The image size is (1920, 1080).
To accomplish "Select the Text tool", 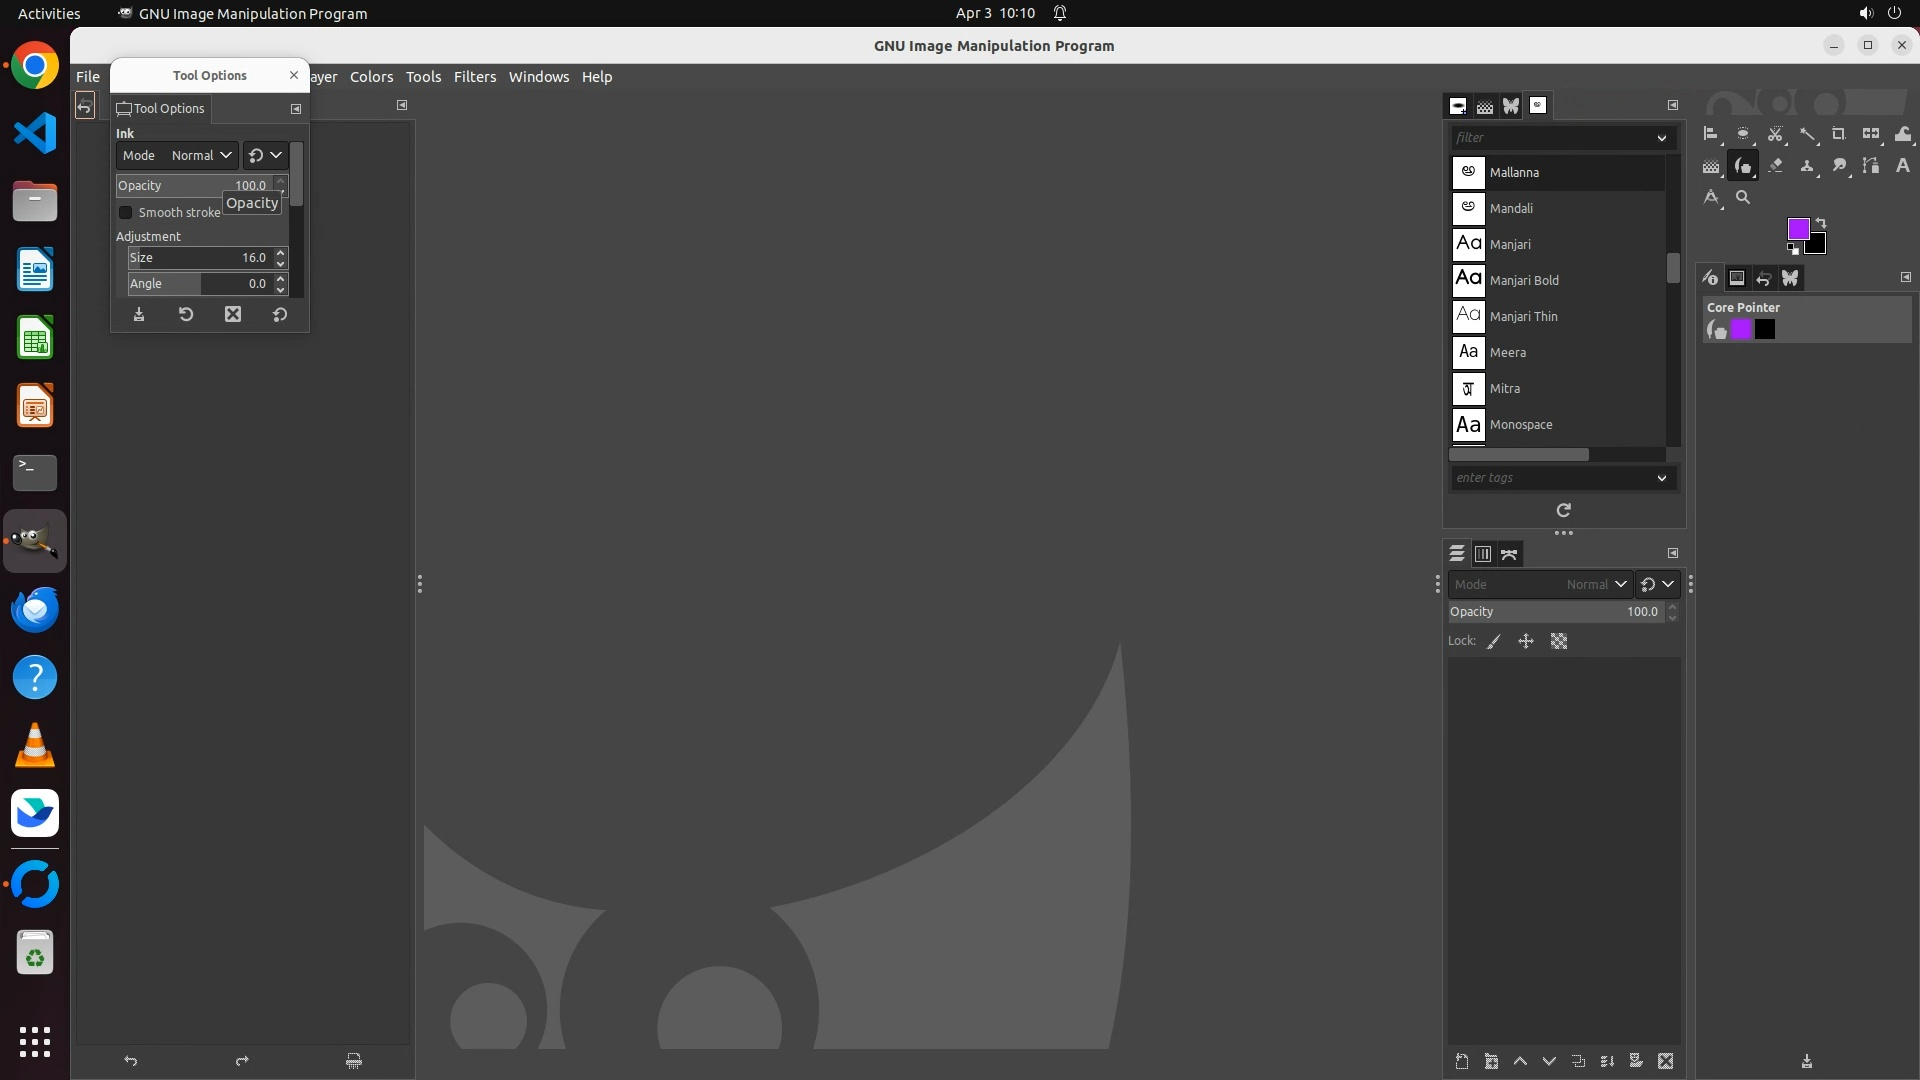I will point(1903,166).
